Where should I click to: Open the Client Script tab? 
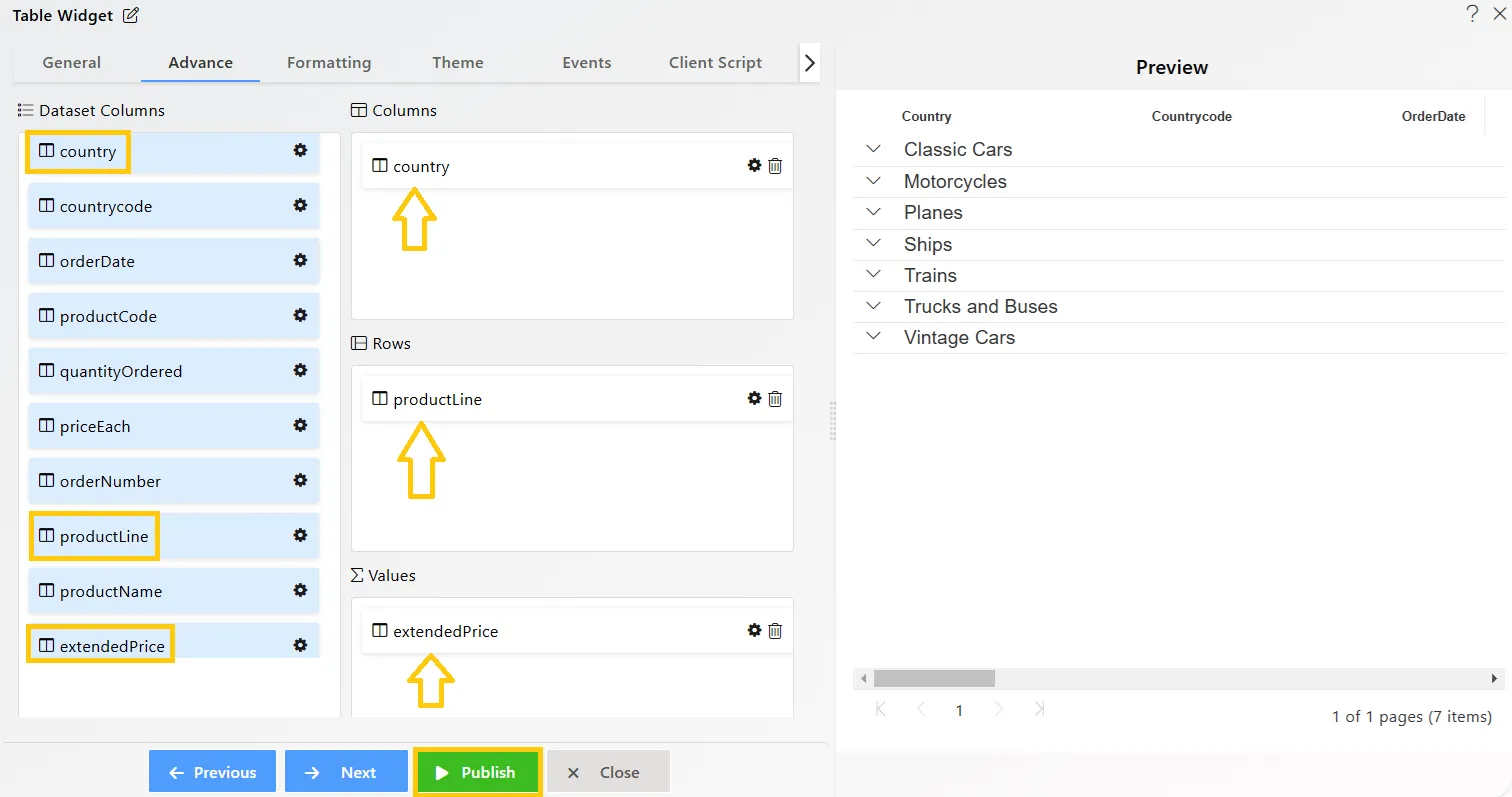715,62
